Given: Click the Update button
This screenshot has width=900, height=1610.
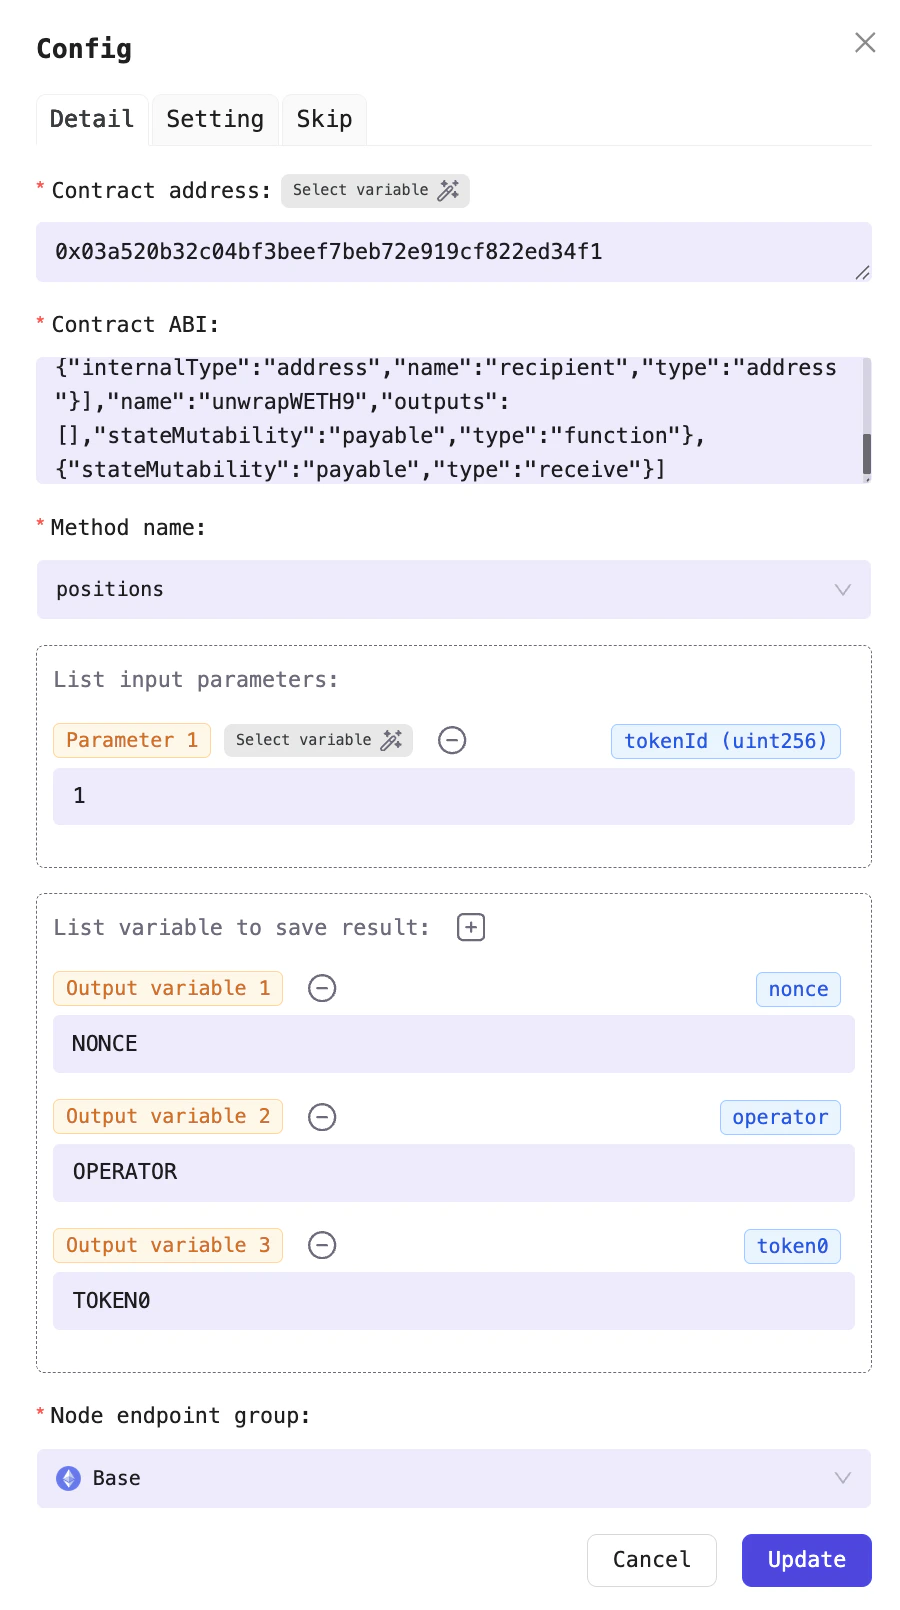Looking at the screenshot, I should (806, 1560).
